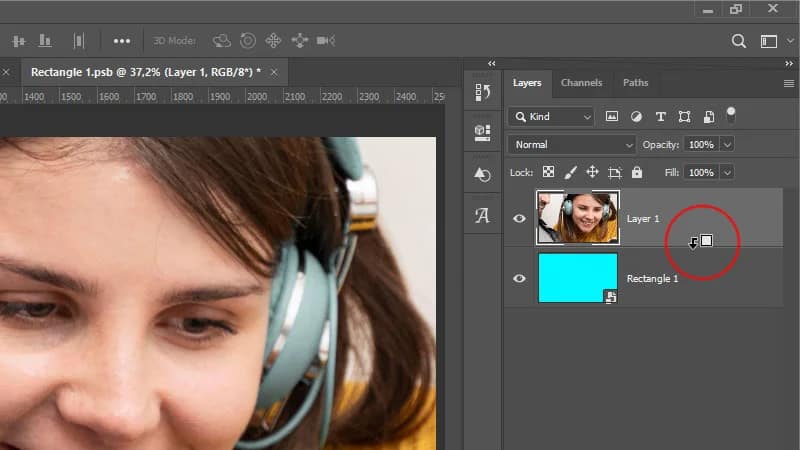The width and height of the screenshot is (800, 450).
Task: Open the Opacity slider dropdown arrow
Action: coord(727,145)
